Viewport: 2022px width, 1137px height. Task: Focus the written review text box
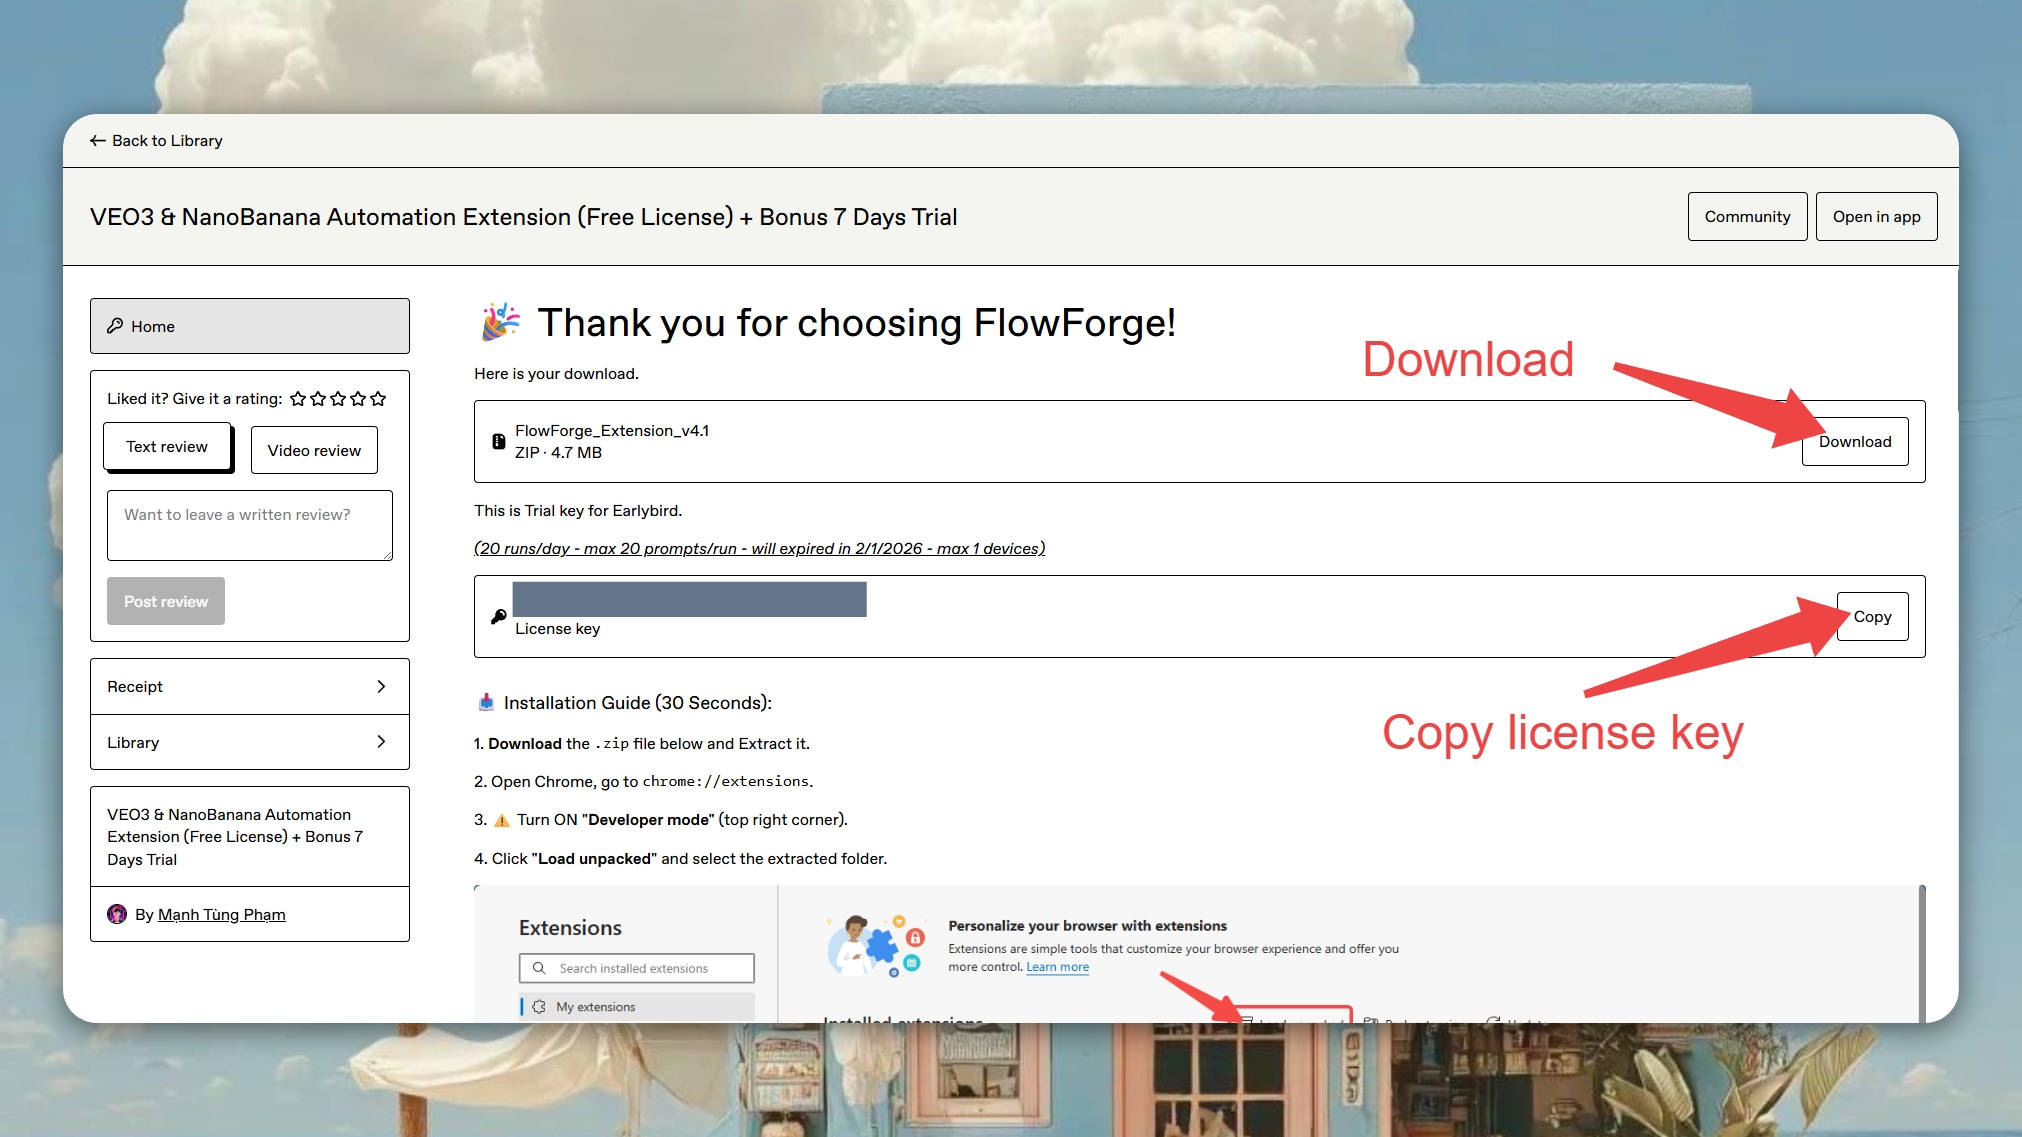[250, 525]
